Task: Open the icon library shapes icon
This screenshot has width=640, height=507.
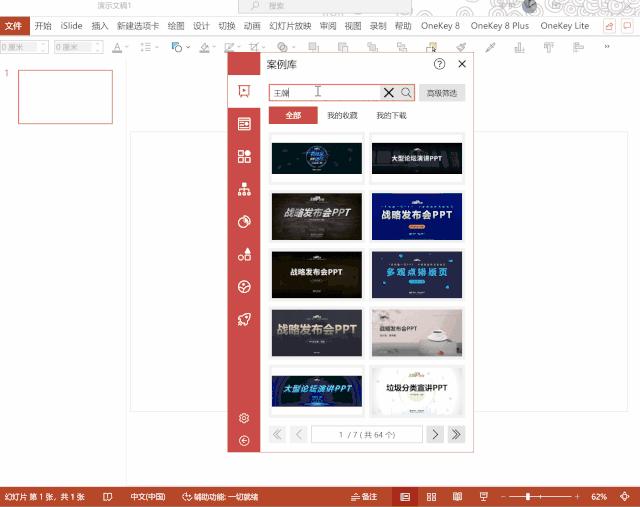Action: [244, 254]
